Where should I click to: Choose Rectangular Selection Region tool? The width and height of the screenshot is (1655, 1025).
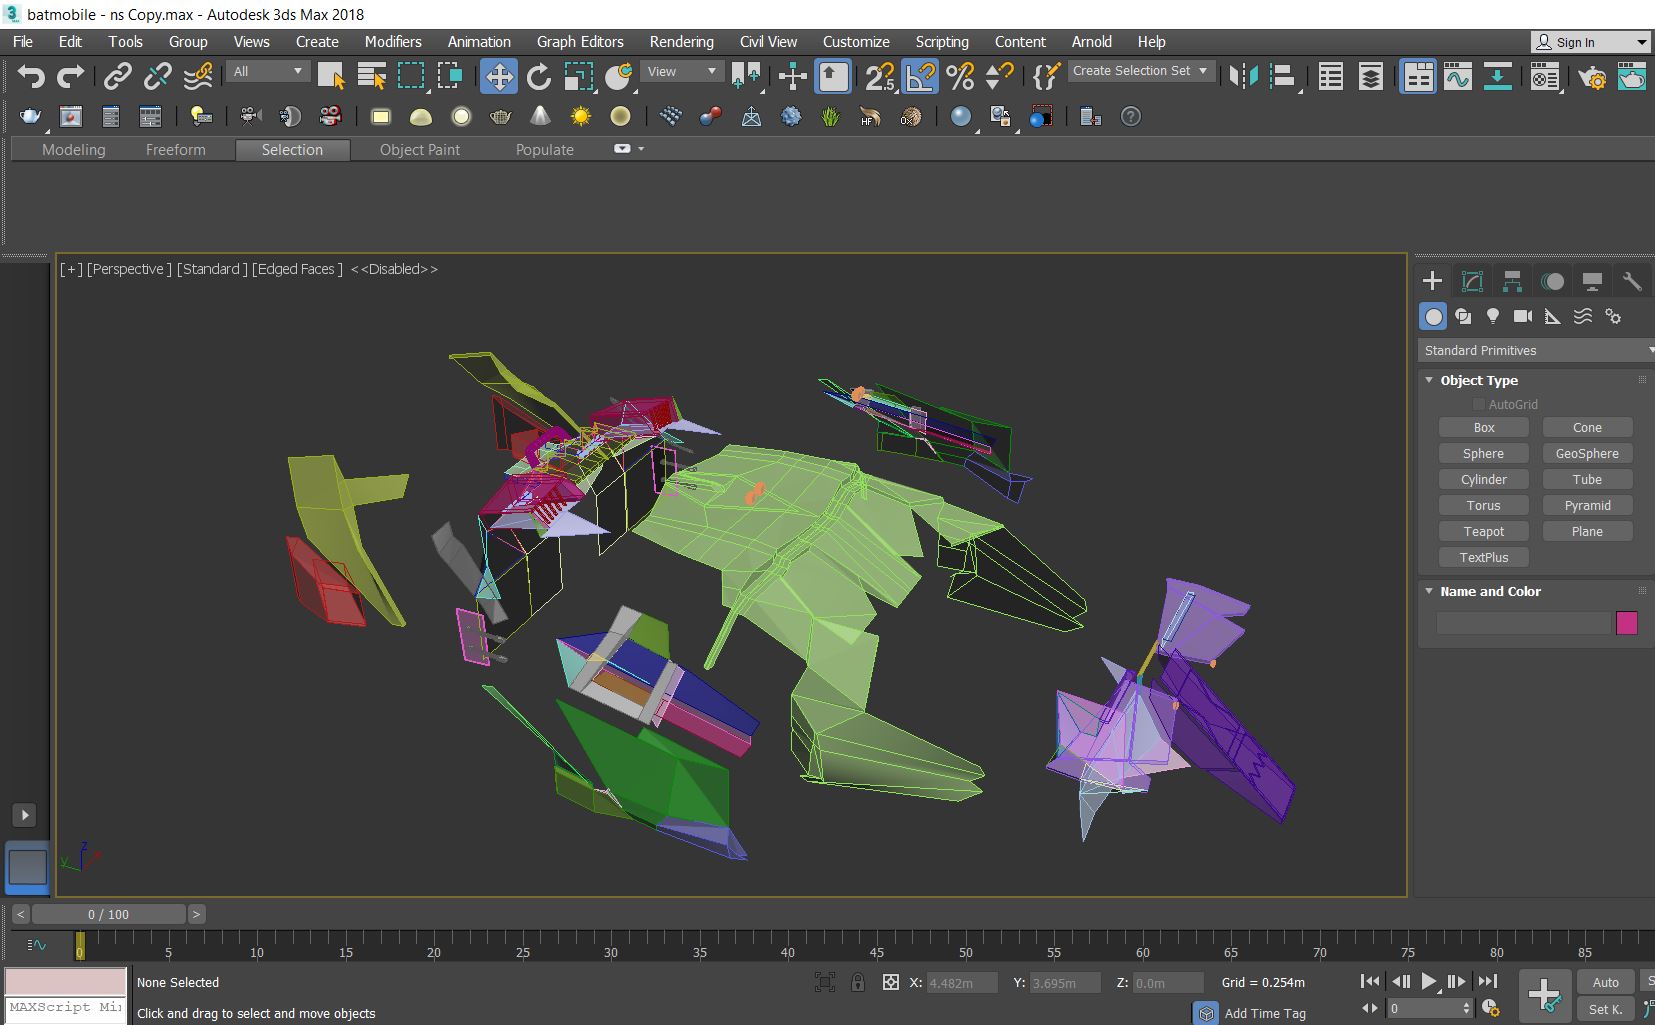[x=411, y=76]
